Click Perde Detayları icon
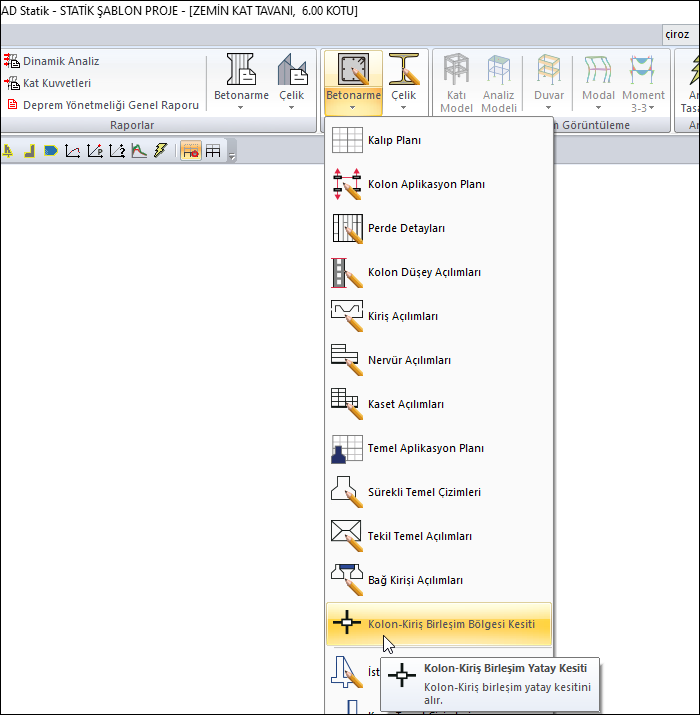The image size is (700, 715). pos(347,228)
